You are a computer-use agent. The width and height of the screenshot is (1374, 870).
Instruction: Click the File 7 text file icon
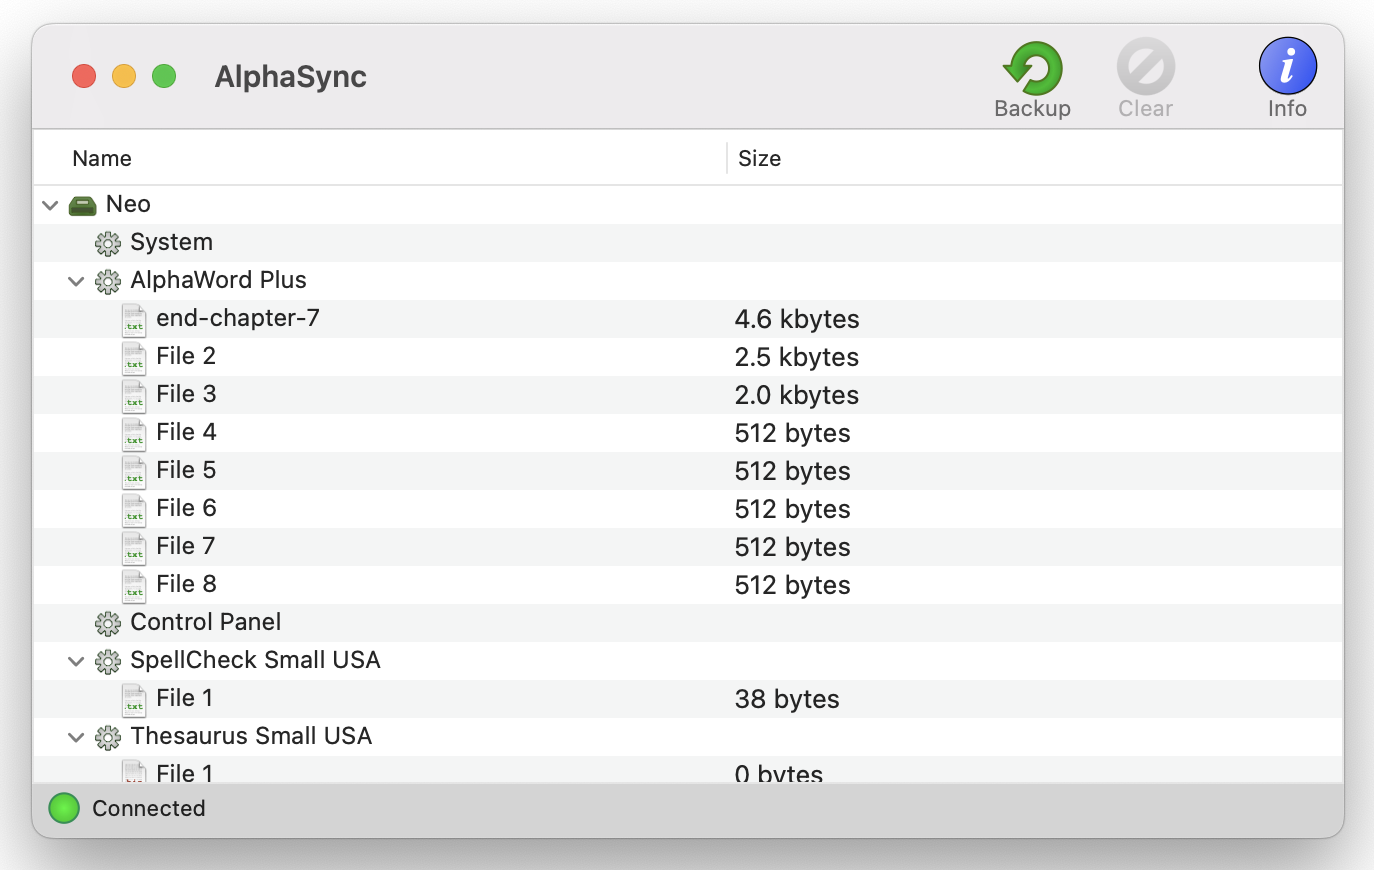point(134,548)
